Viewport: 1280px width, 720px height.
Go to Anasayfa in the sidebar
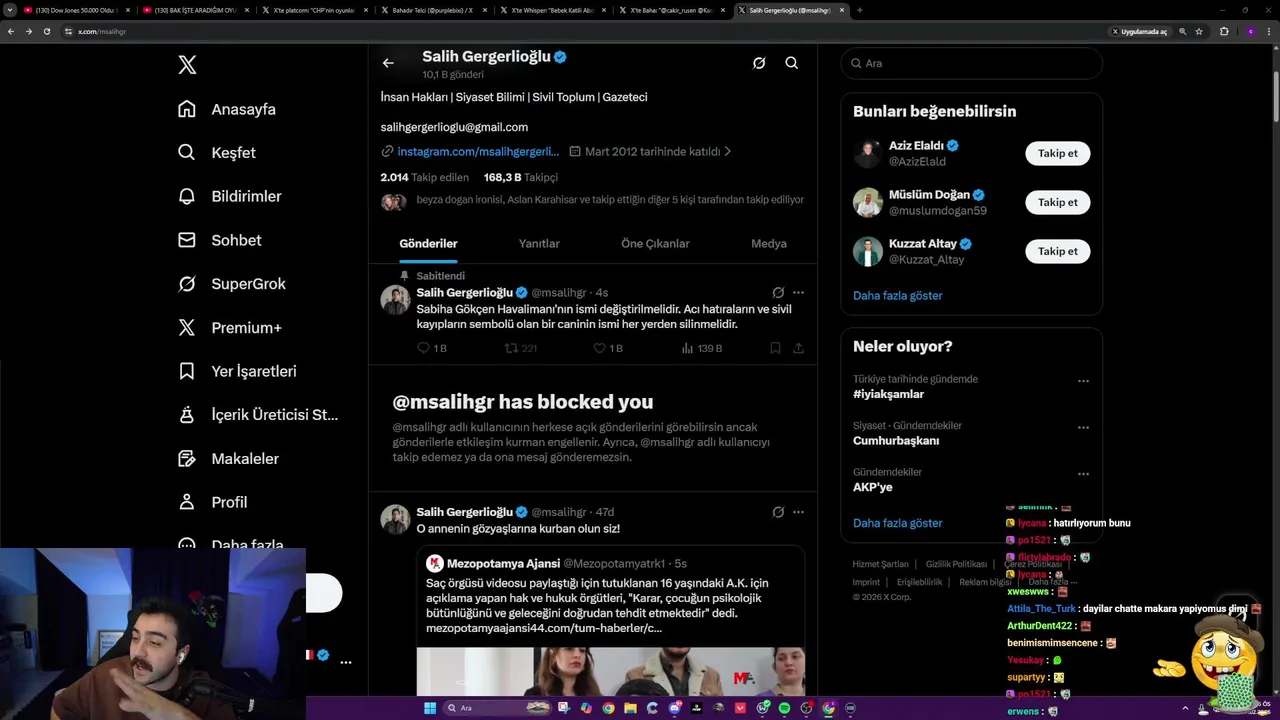227,109
